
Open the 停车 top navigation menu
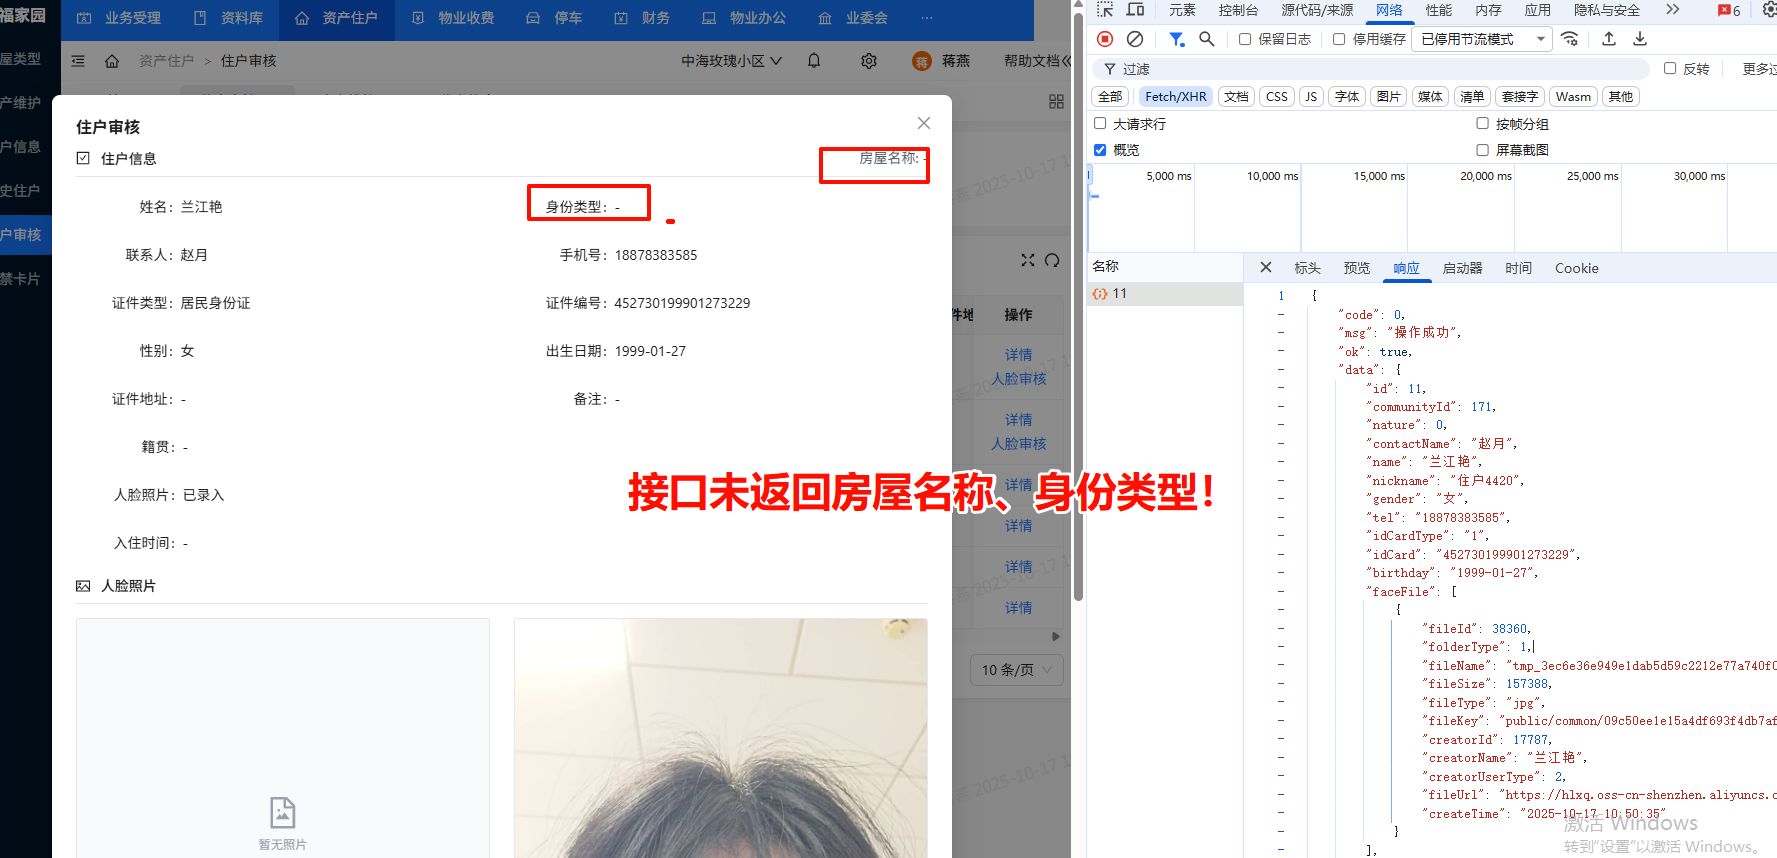coord(554,18)
